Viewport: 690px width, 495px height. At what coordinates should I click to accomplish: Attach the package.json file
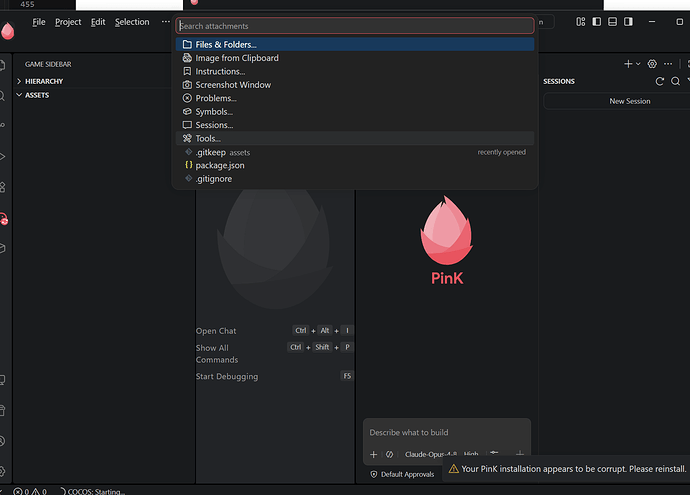pyautogui.click(x=355, y=165)
